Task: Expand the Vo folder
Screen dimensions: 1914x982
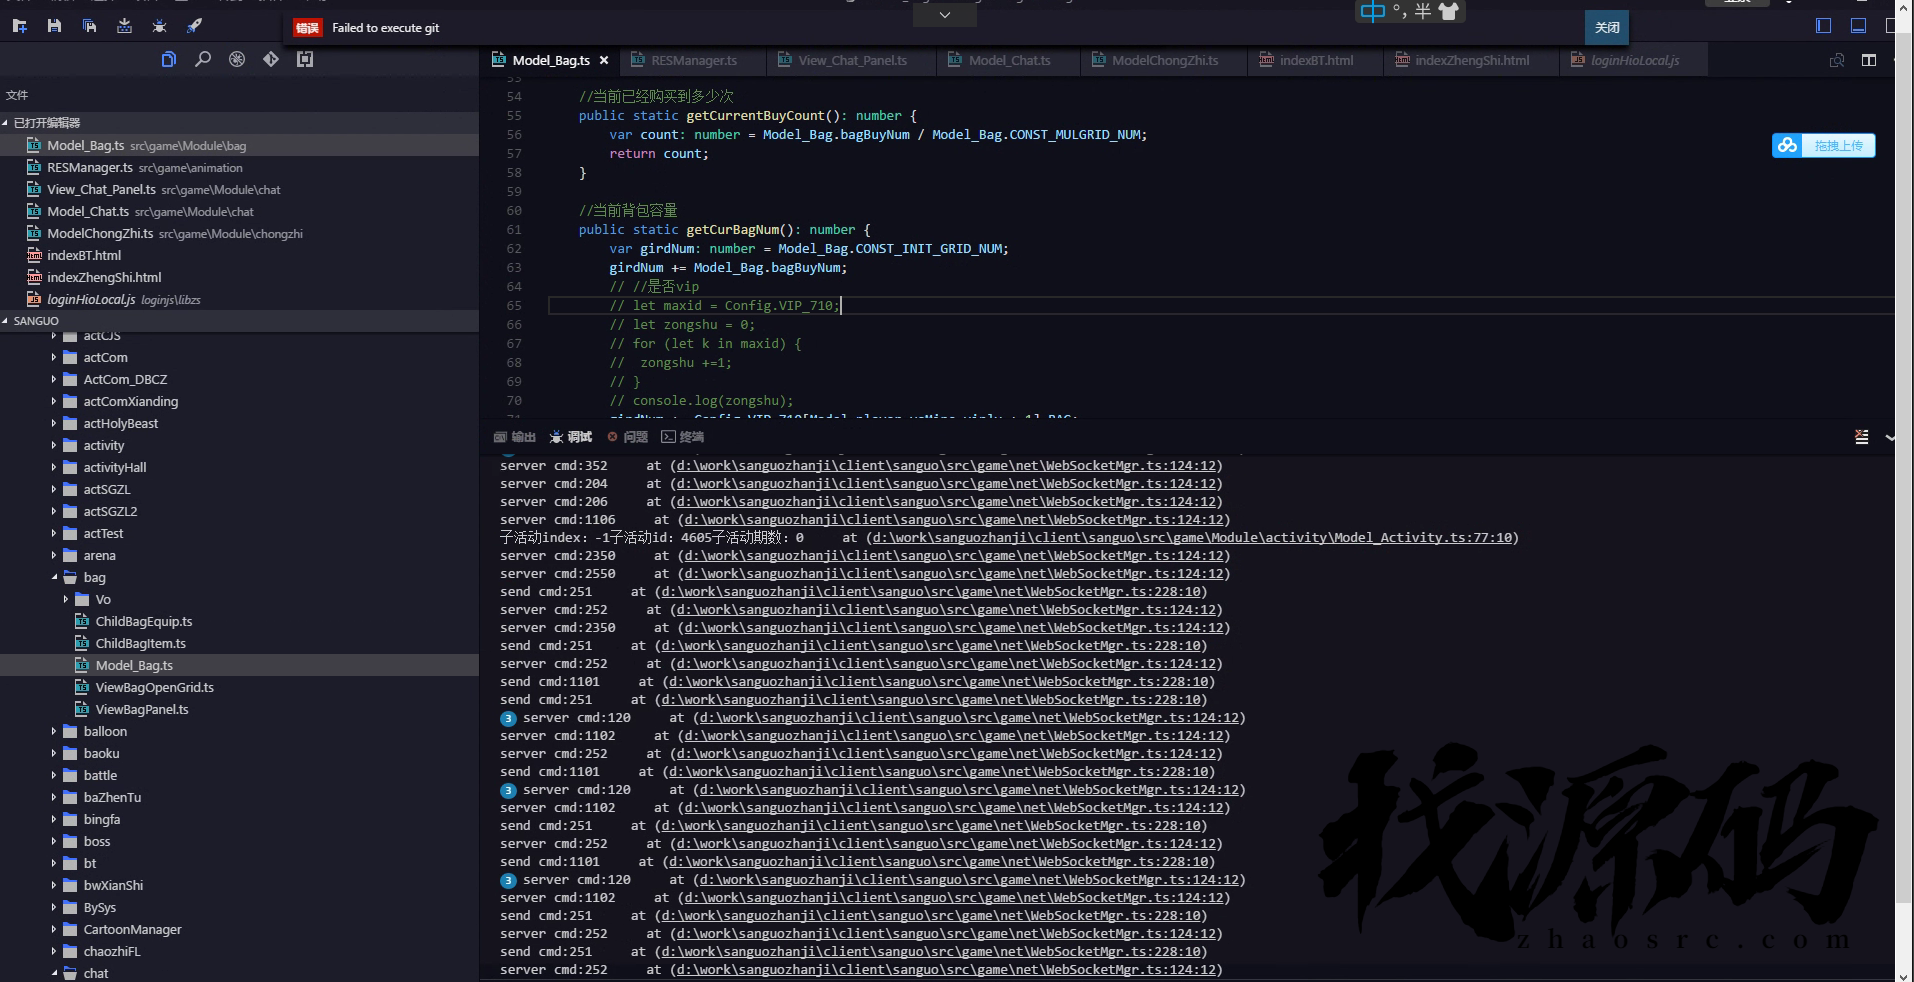Action: [66, 599]
